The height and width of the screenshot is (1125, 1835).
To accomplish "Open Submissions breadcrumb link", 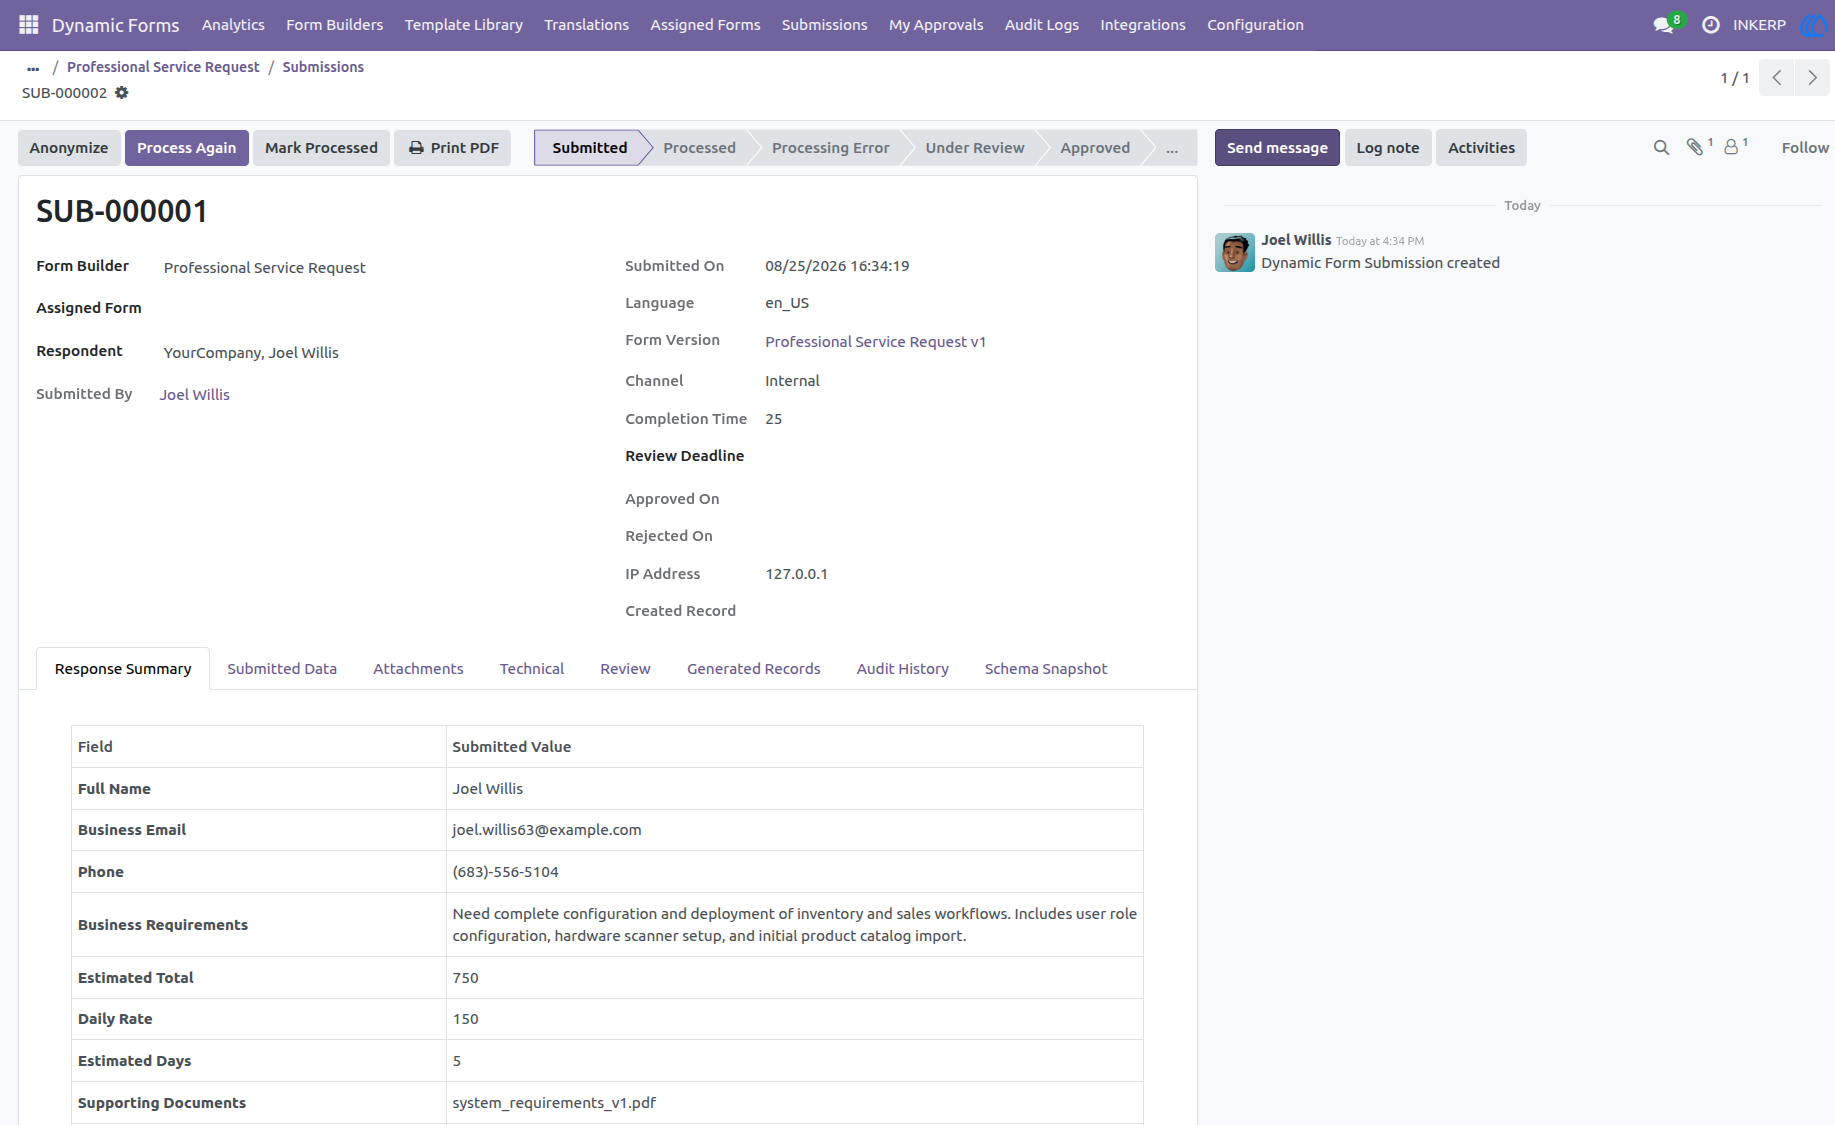I will click(323, 67).
